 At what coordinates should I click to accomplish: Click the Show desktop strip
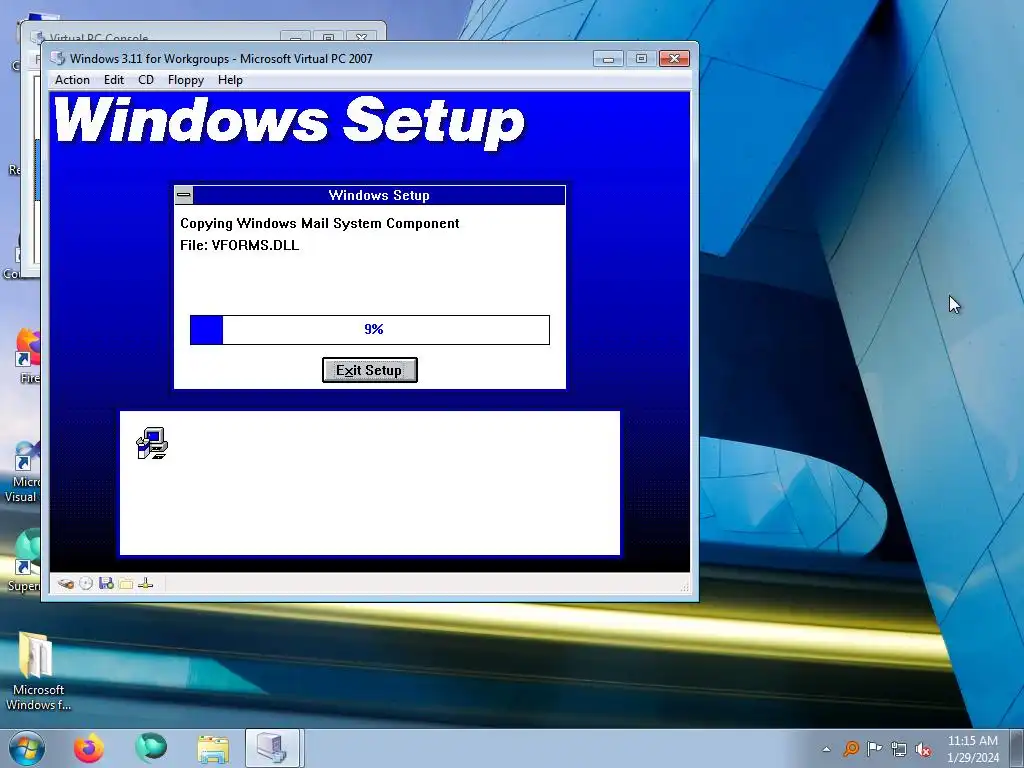1018,748
